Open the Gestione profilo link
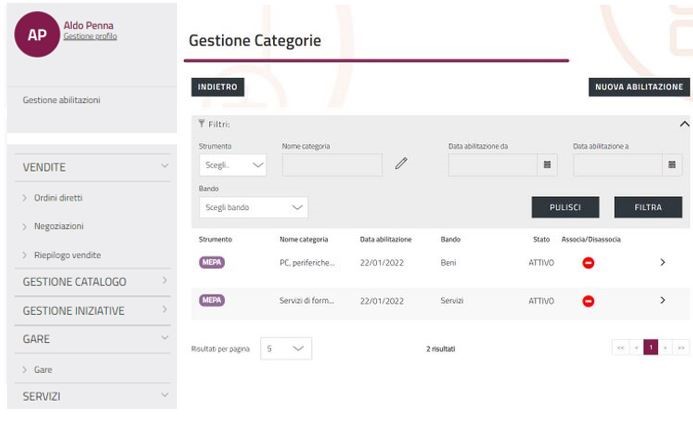 tap(90, 36)
